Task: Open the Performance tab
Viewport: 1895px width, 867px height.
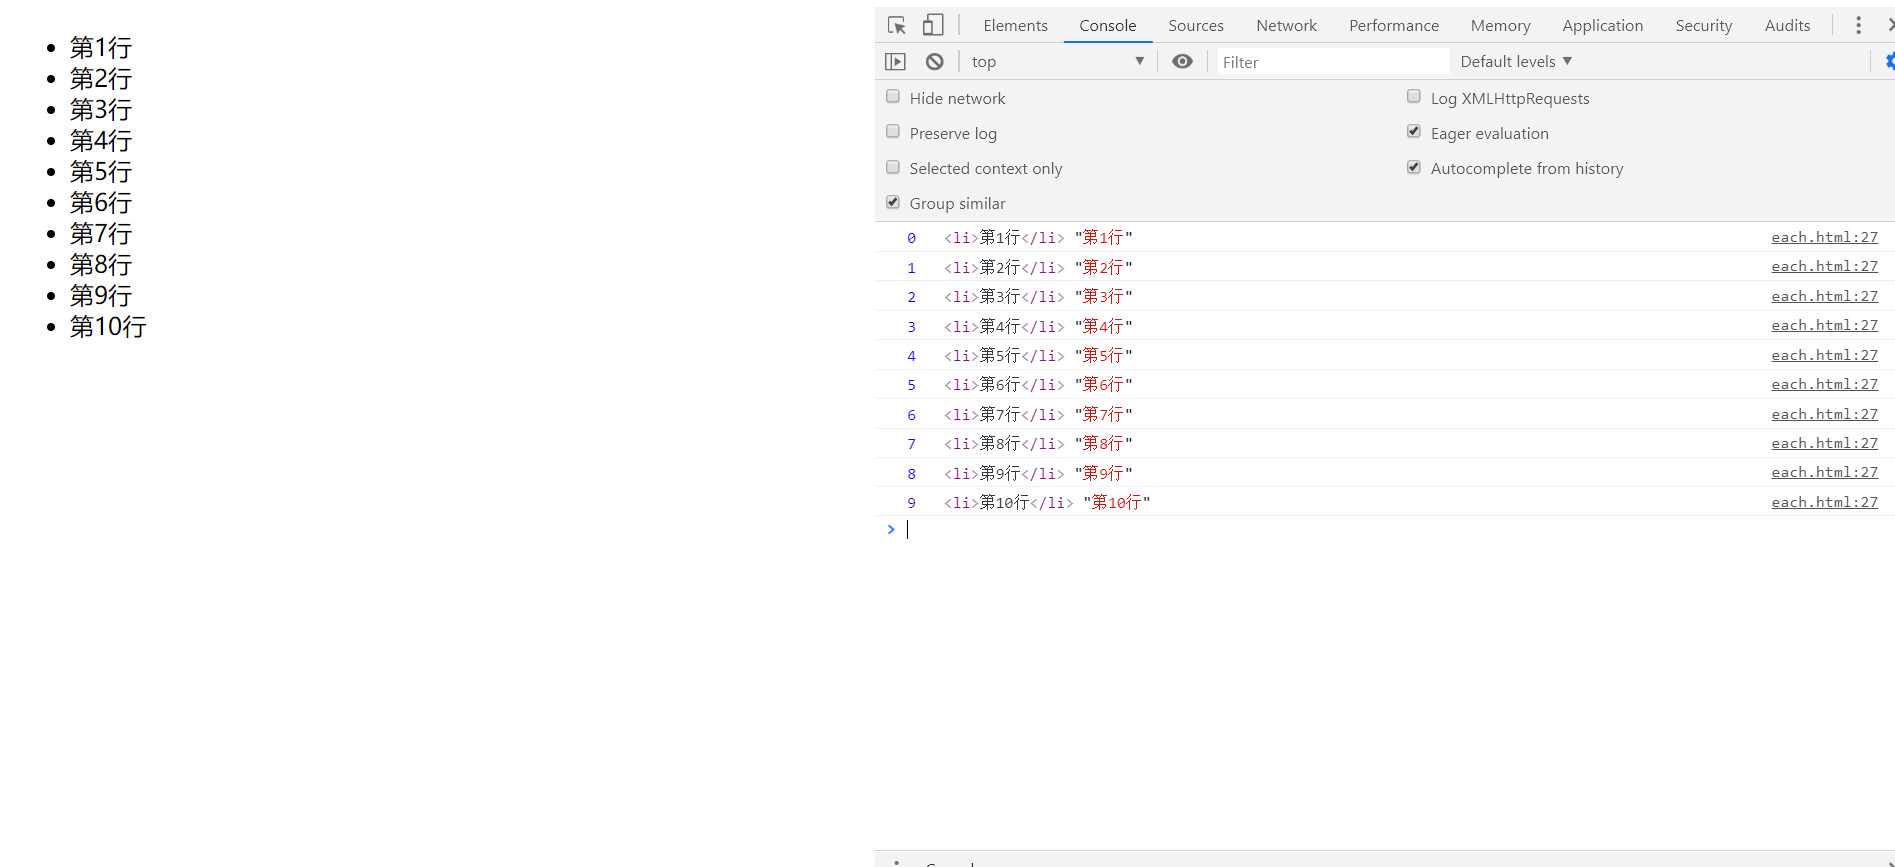Action: [1393, 26]
